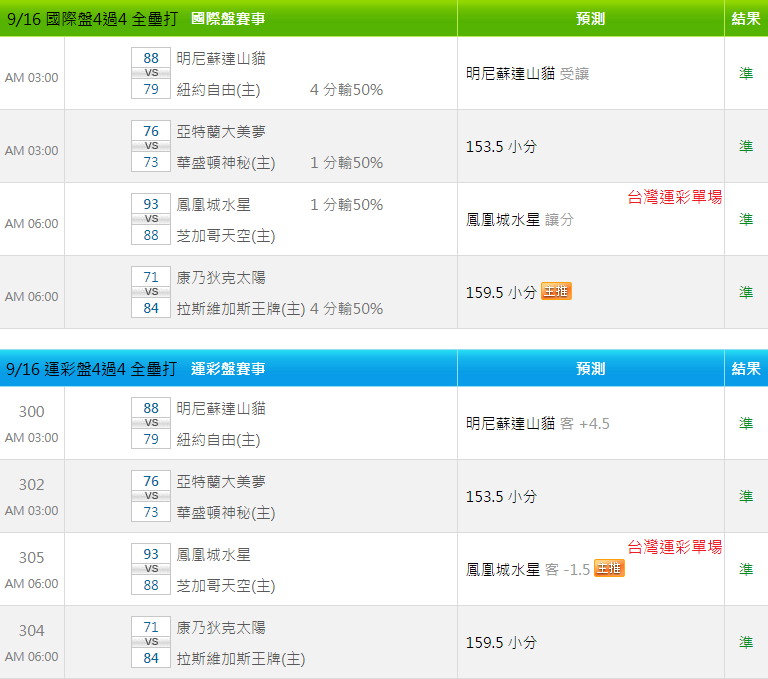Select the prediction 明尼蘇達山貓 客 +4.5
768x679 pixels.
tap(538, 423)
